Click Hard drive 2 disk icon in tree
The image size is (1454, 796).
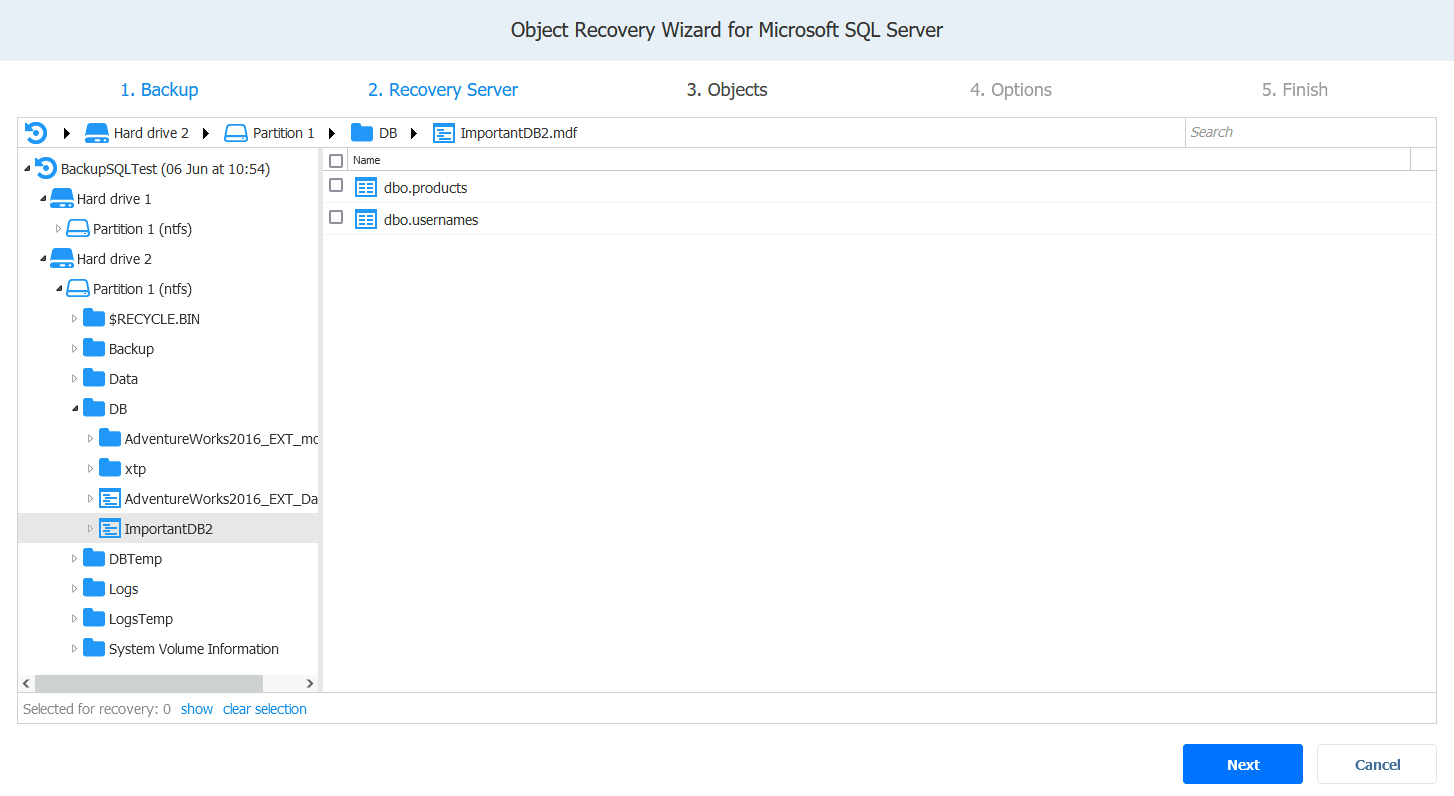(x=62, y=258)
